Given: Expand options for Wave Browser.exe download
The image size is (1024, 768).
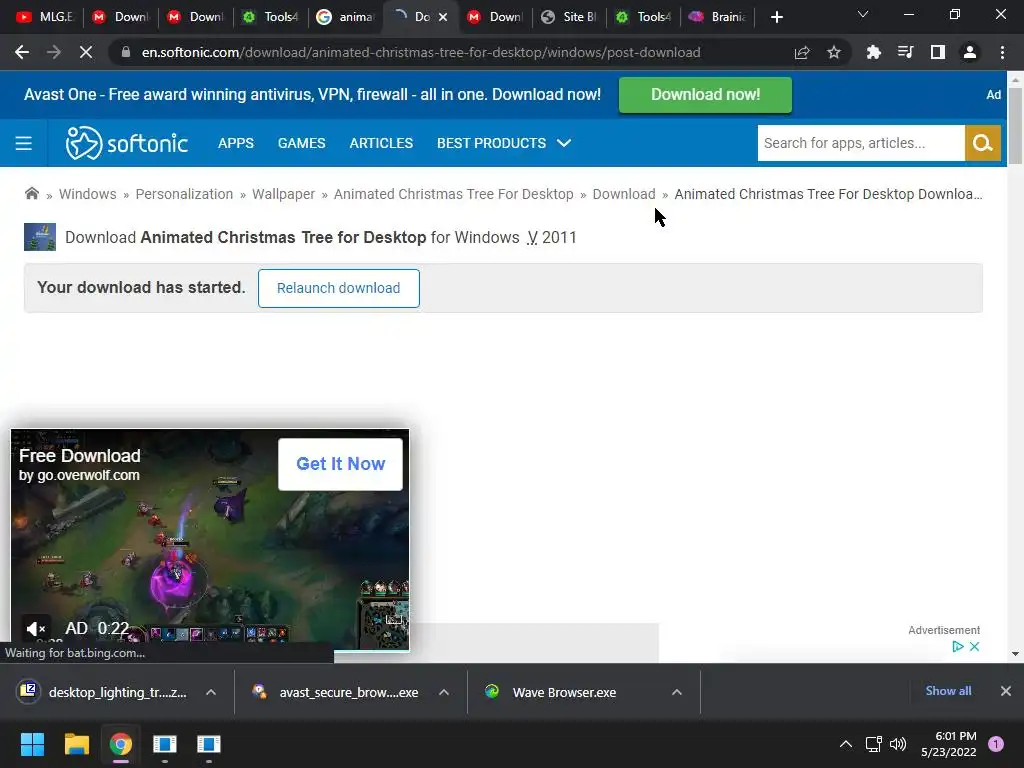Looking at the screenshot, I should coord(677,692).
